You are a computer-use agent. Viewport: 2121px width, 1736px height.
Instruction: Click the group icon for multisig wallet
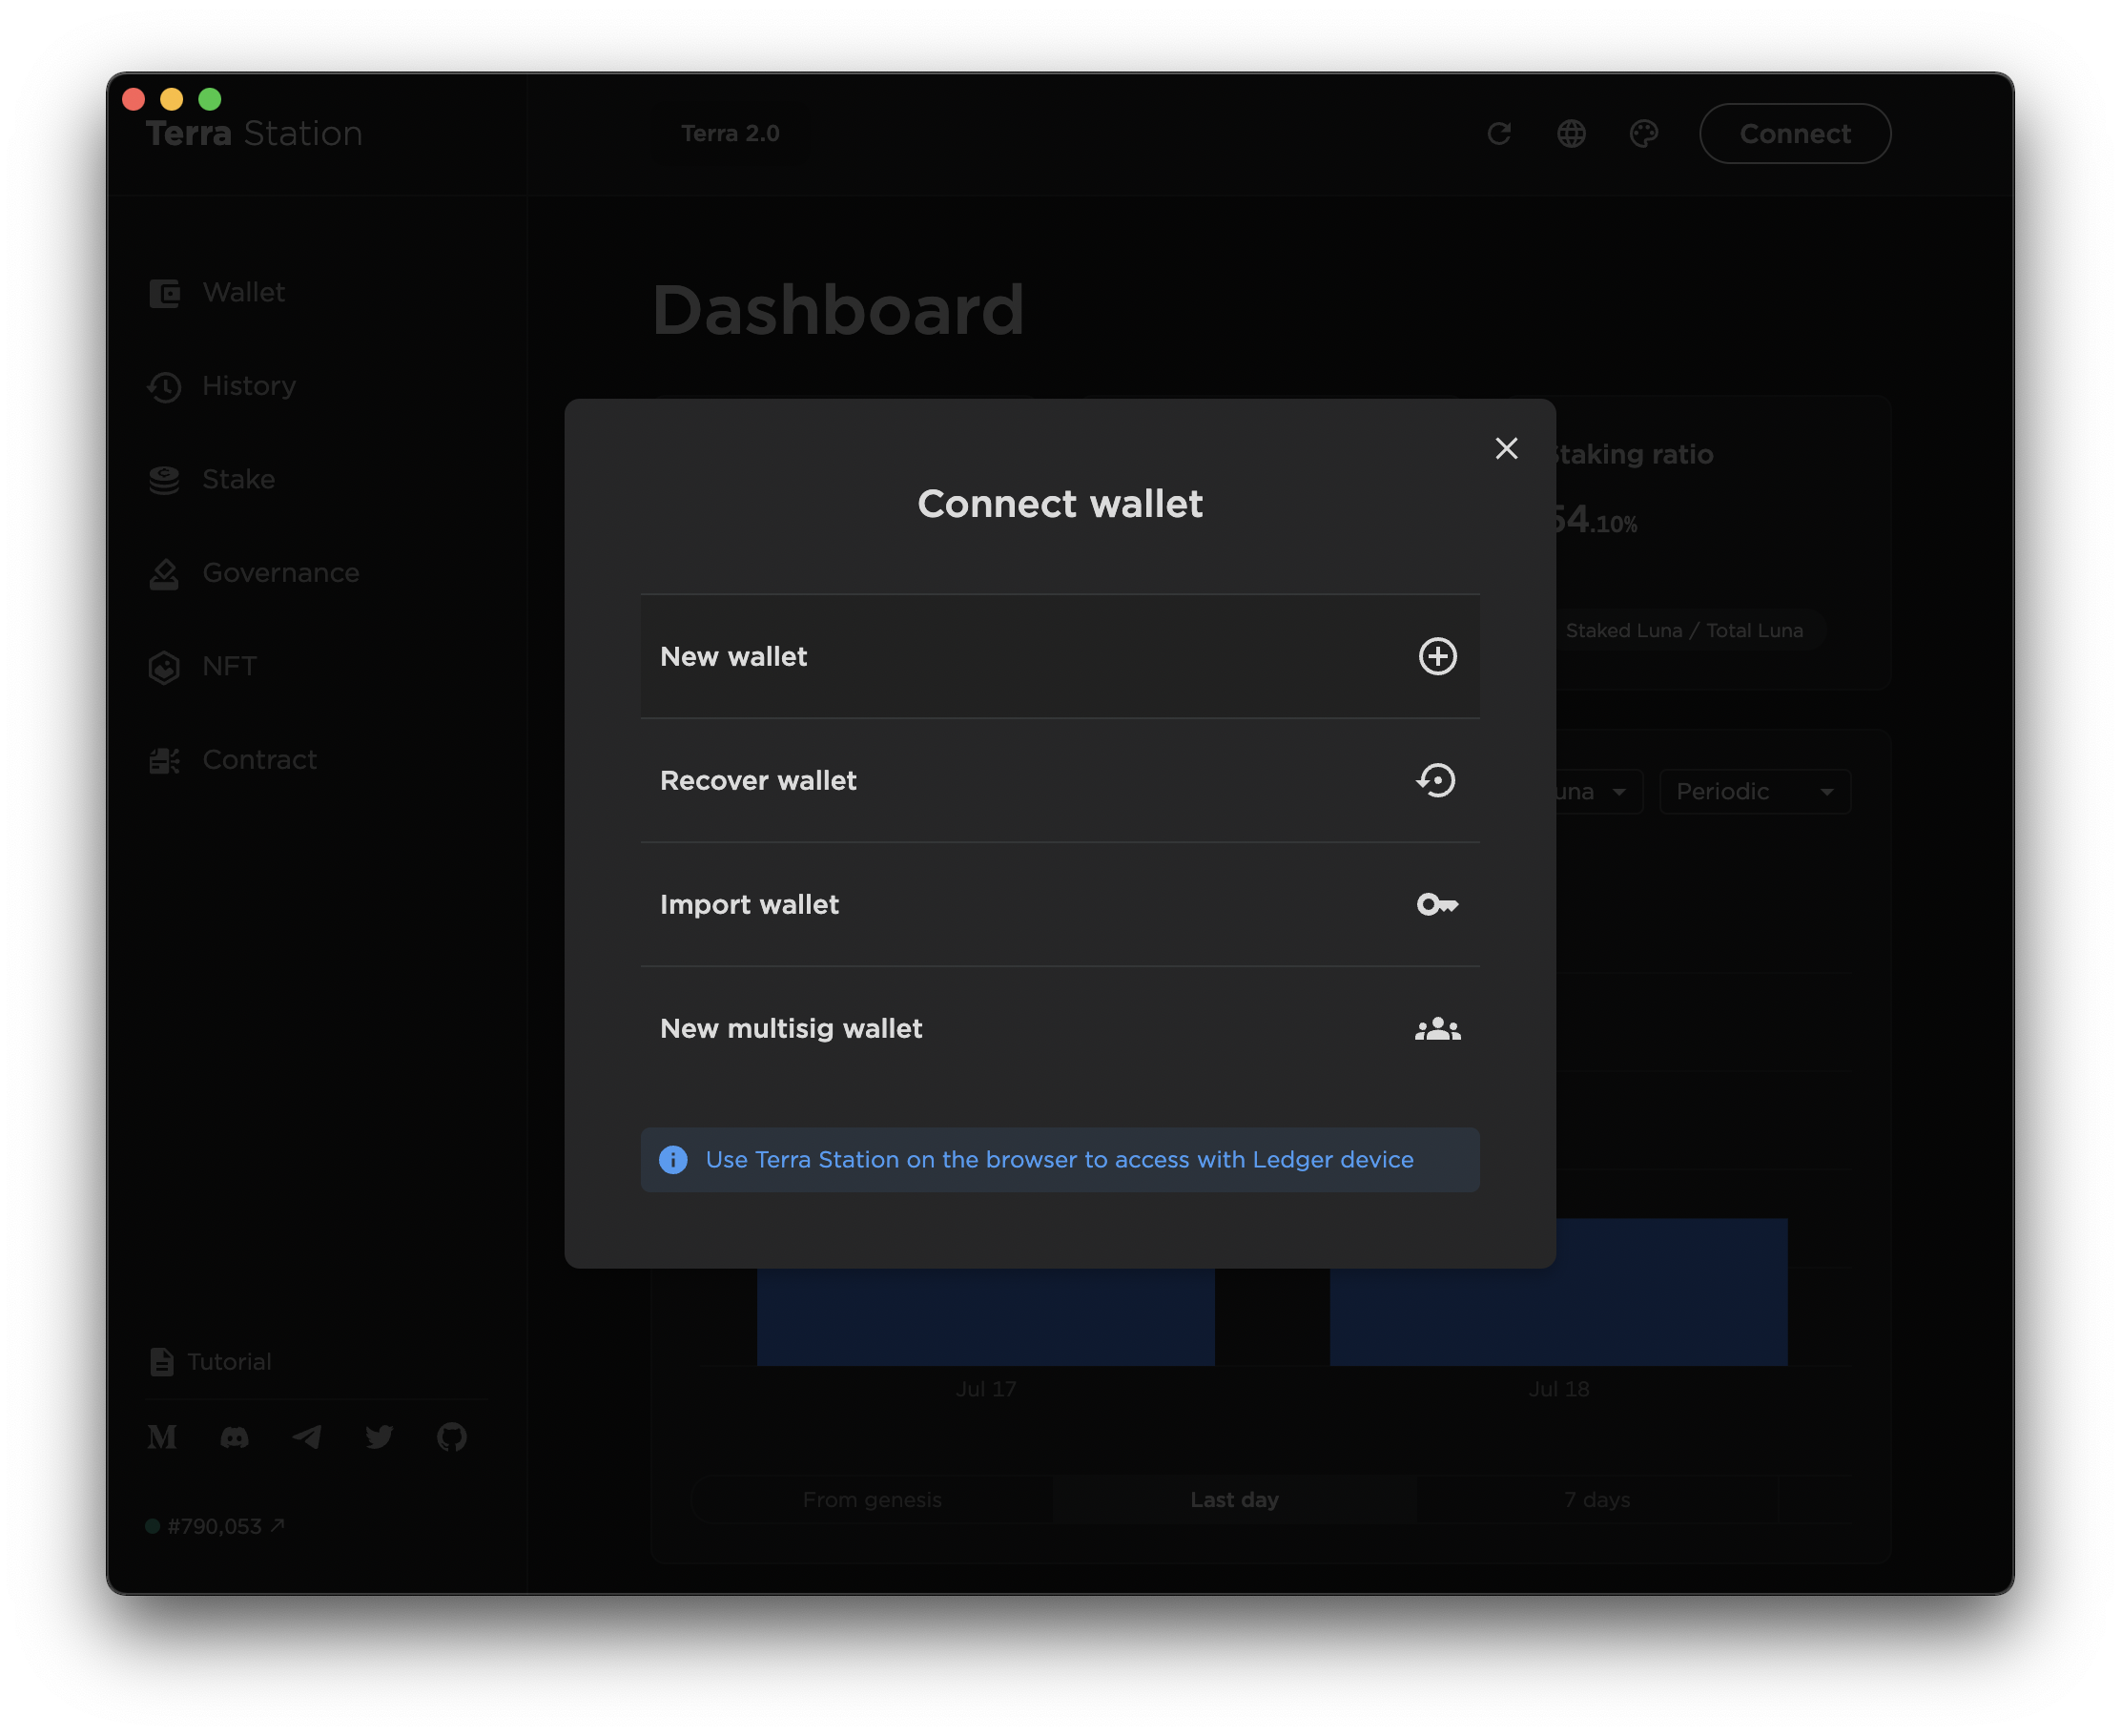point(1437,1028)
